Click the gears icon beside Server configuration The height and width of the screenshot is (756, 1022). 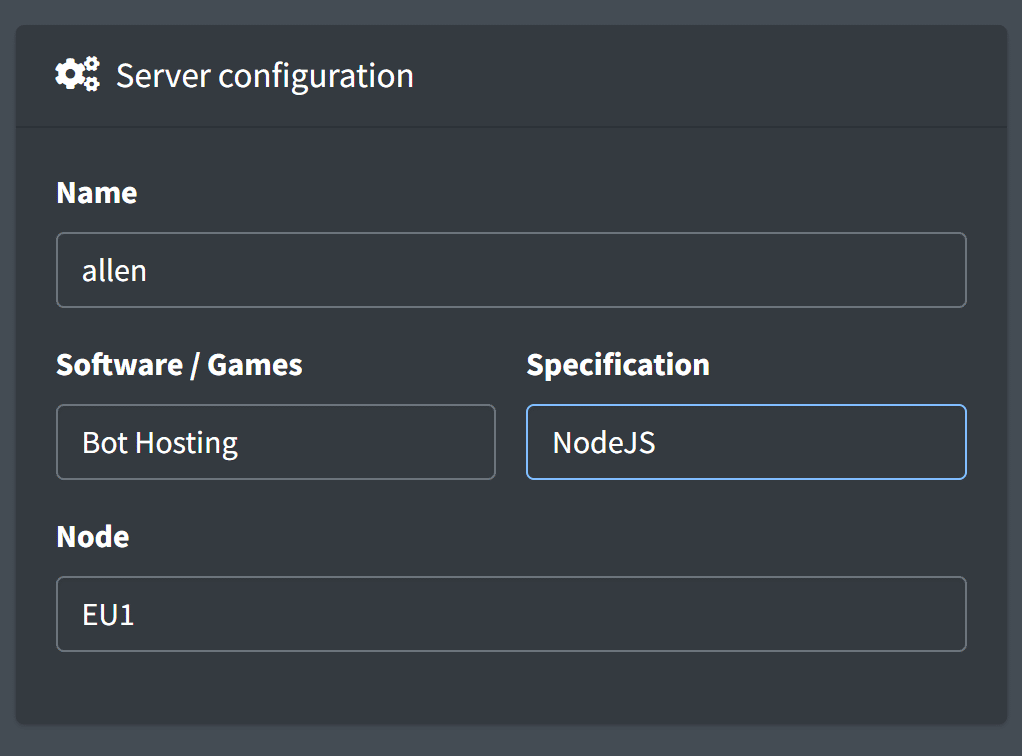77,75
